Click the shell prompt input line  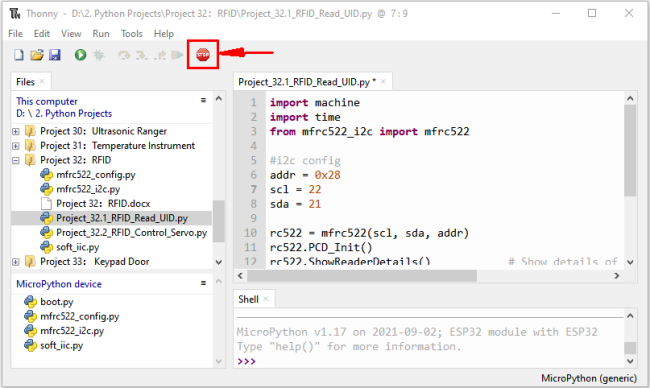click(430, 361)
